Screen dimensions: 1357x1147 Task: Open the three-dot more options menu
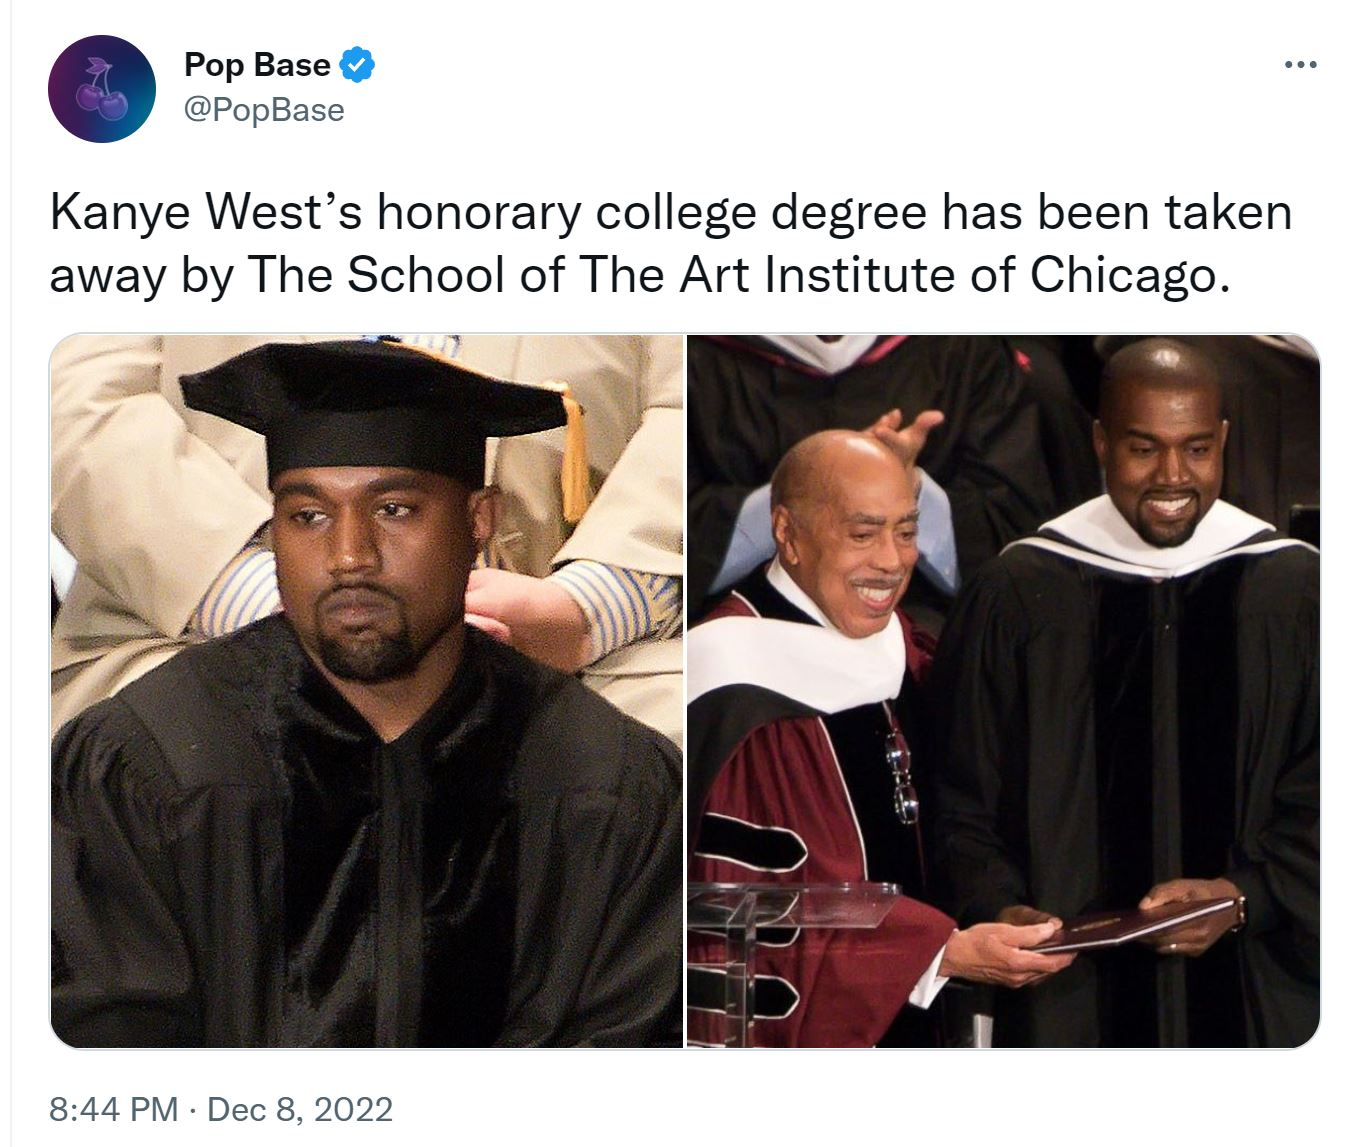pyautogui.click(x=1300, y=66)
